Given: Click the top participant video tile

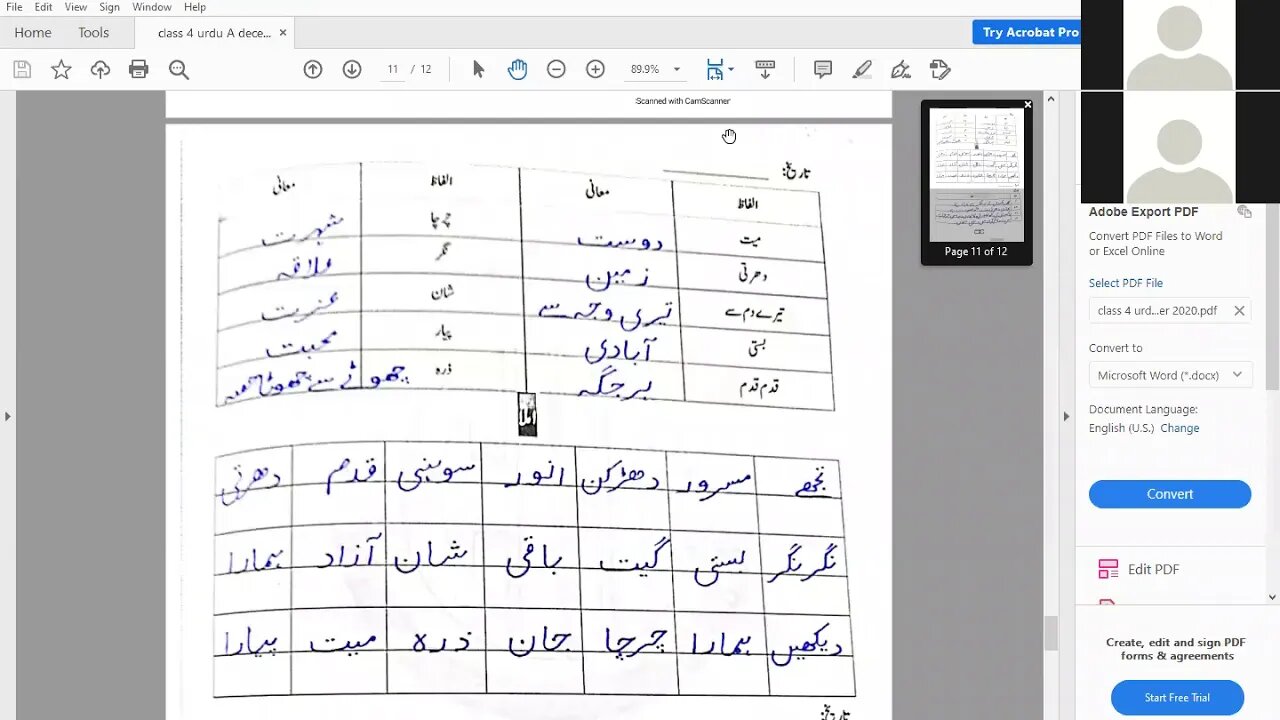Looking at the screenshot, I should tap(1180, 45).
